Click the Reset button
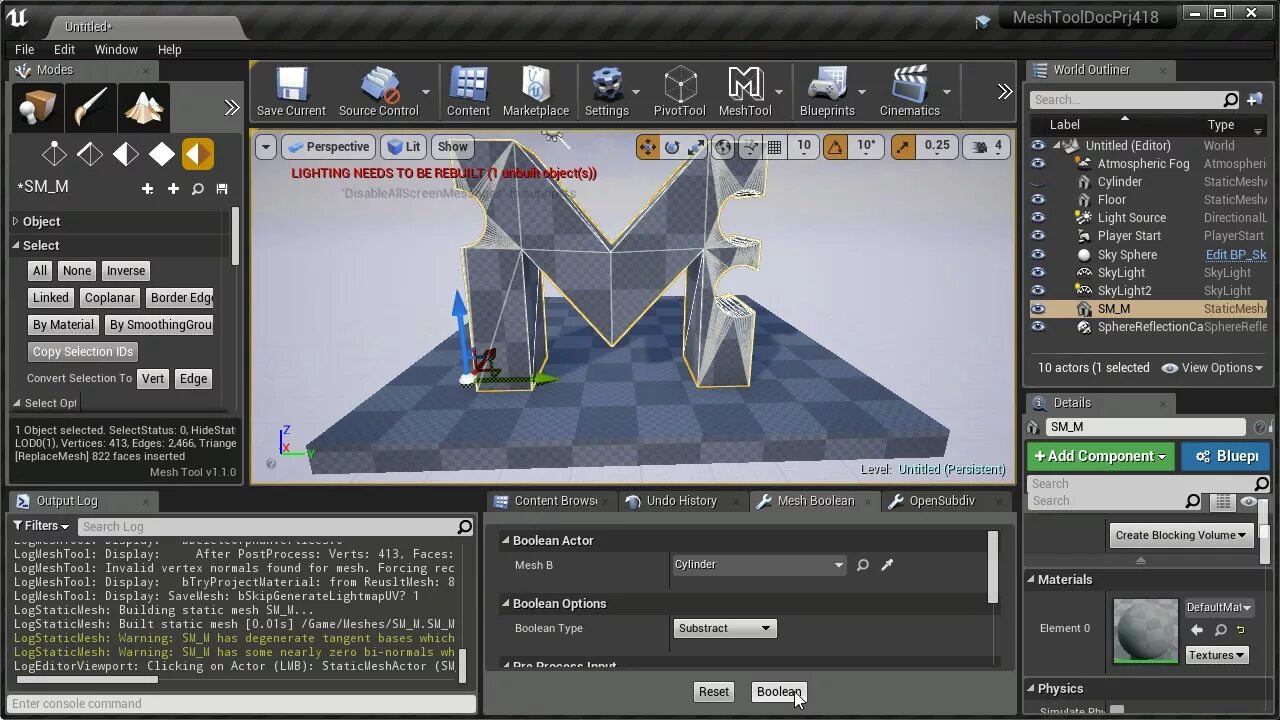The width and height of the screenshot is (1280, 720). [x=714, y=692]
